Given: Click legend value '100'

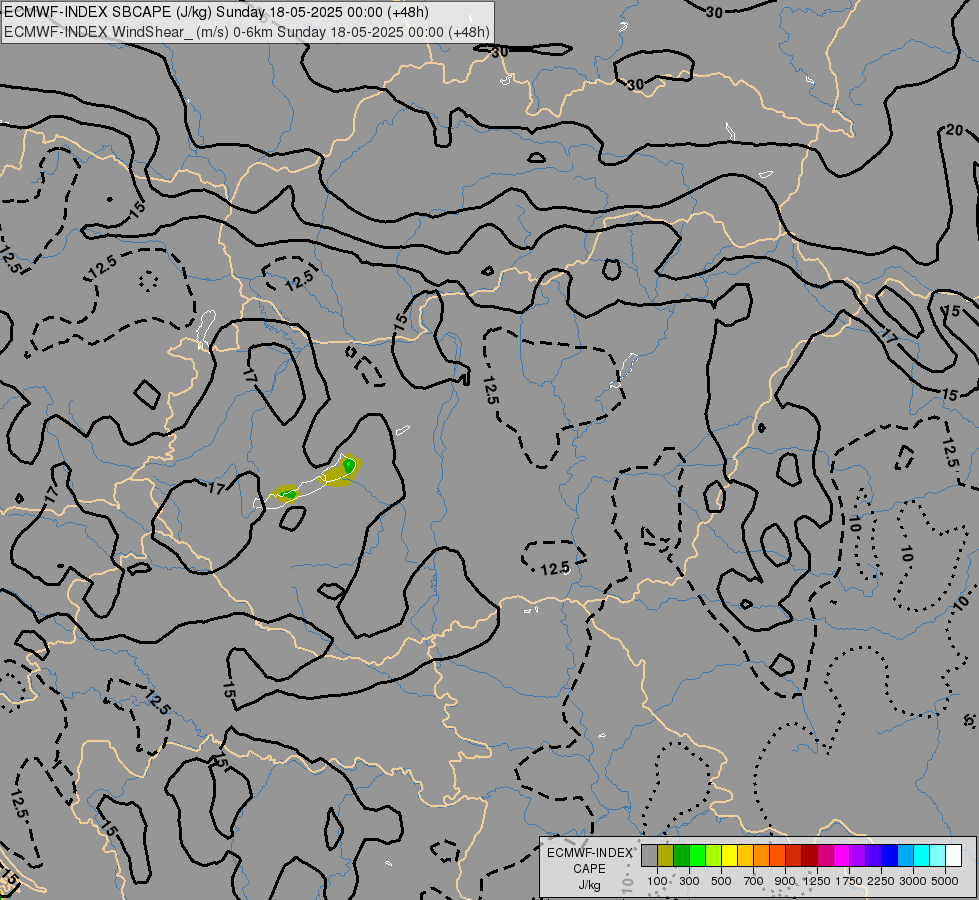Looking at the screenshot, I should point(657,881).
